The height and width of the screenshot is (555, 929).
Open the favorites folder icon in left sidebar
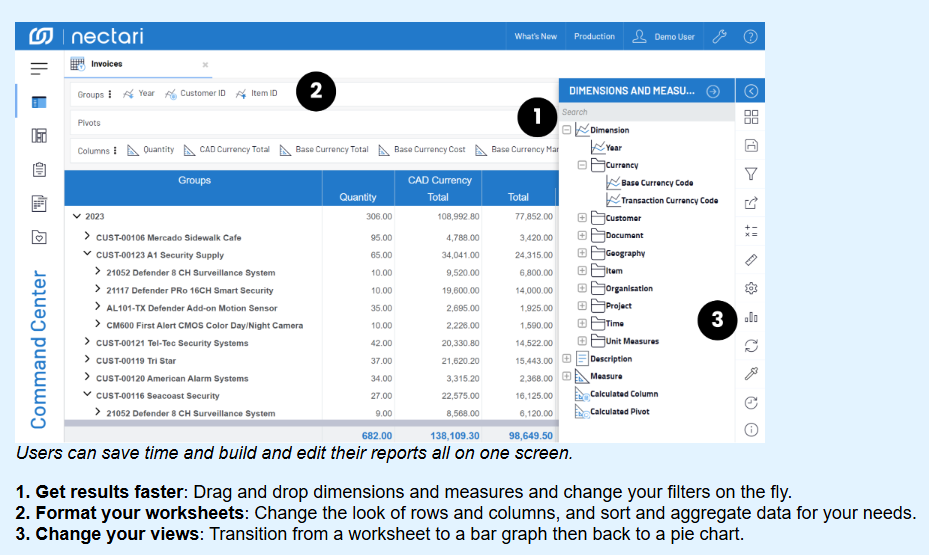click(x=39, y=238)
